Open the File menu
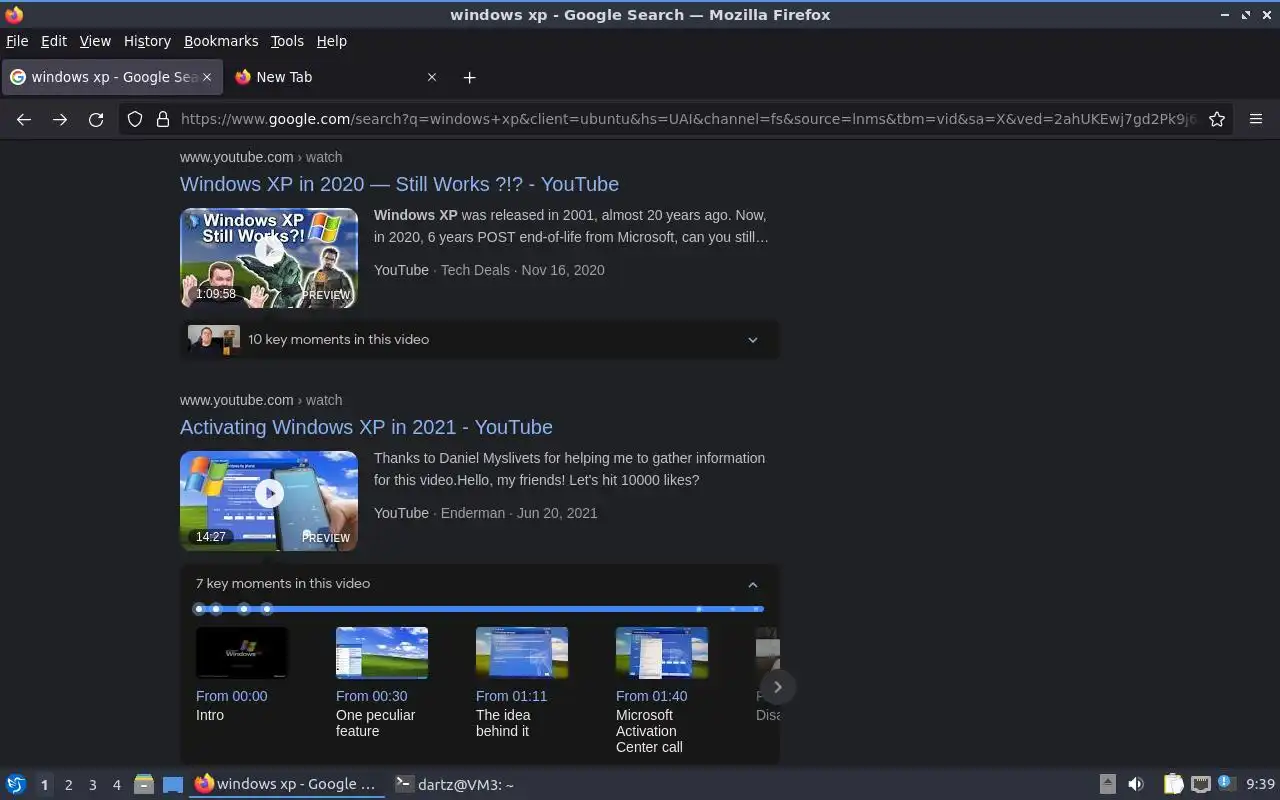This screenshot has width=1280, height=800. tap(17, 41)
